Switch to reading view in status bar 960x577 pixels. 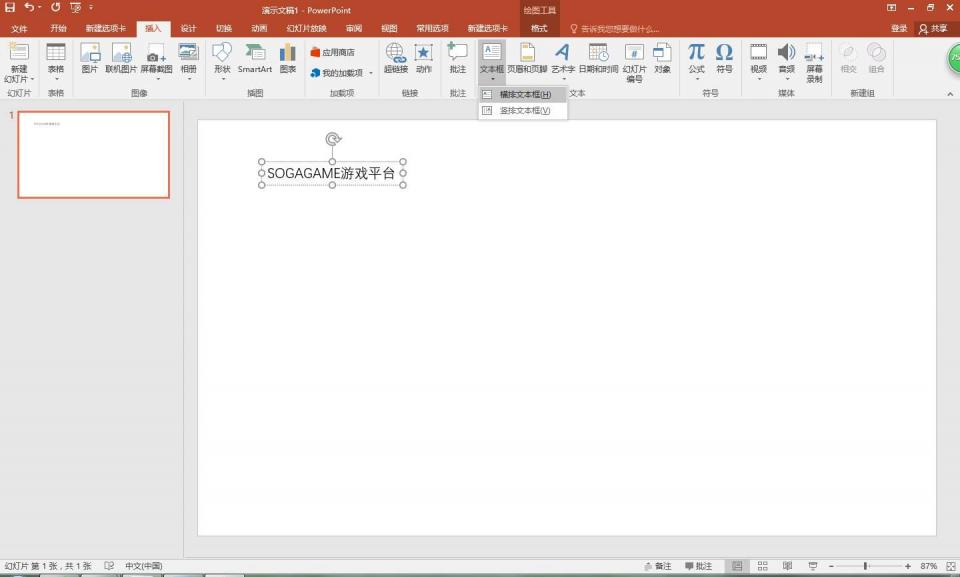(787, 566)
